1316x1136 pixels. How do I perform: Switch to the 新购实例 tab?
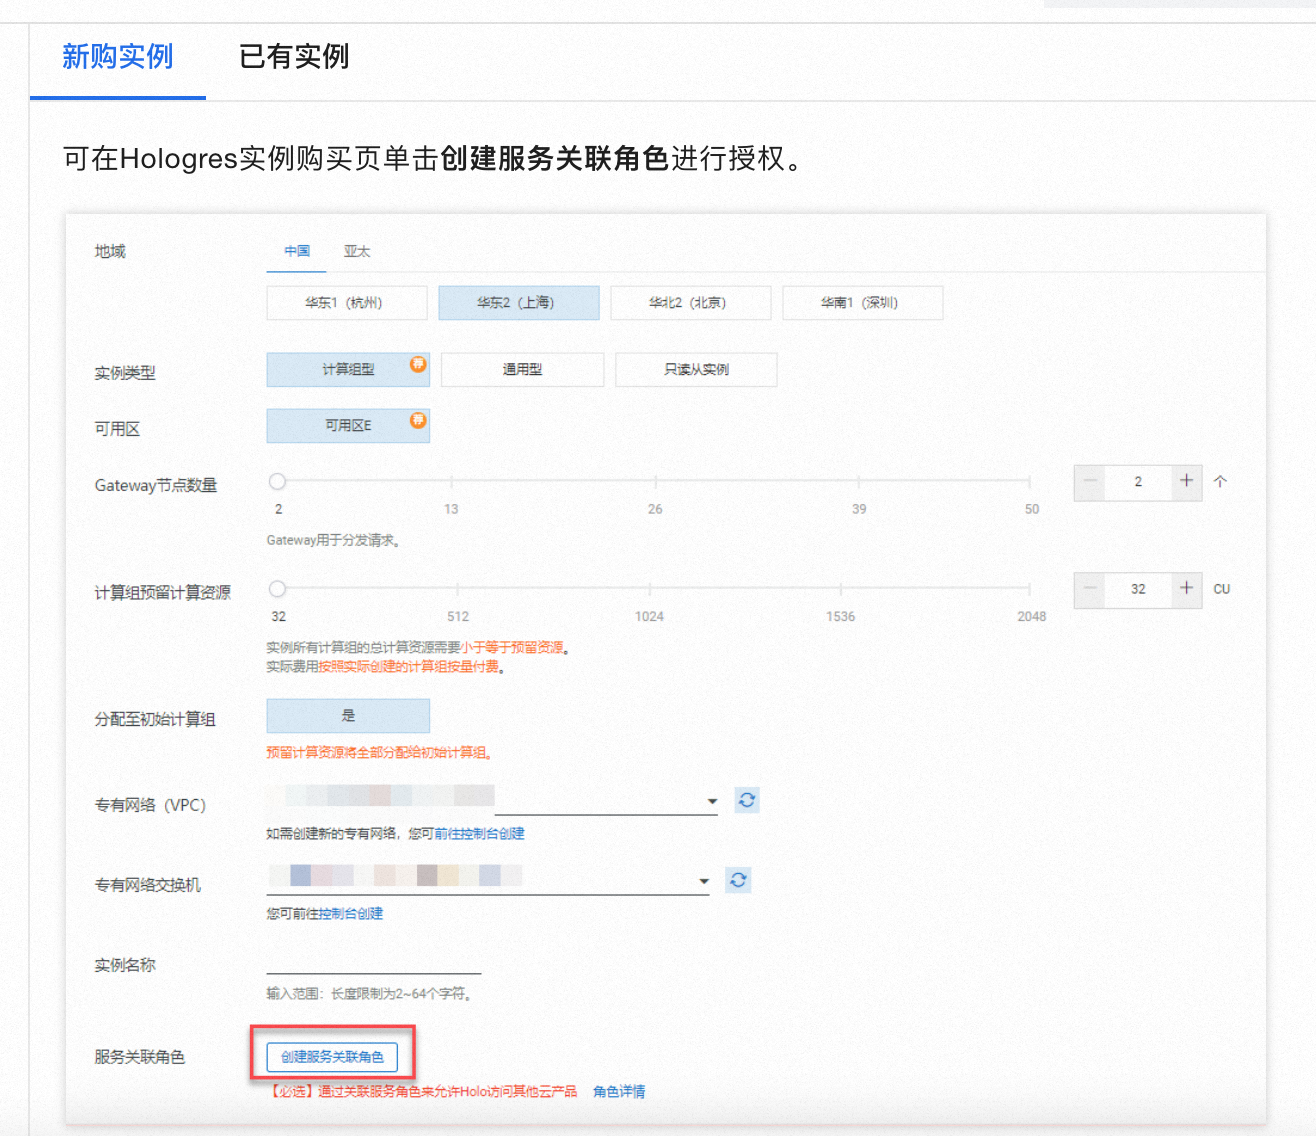118,57
